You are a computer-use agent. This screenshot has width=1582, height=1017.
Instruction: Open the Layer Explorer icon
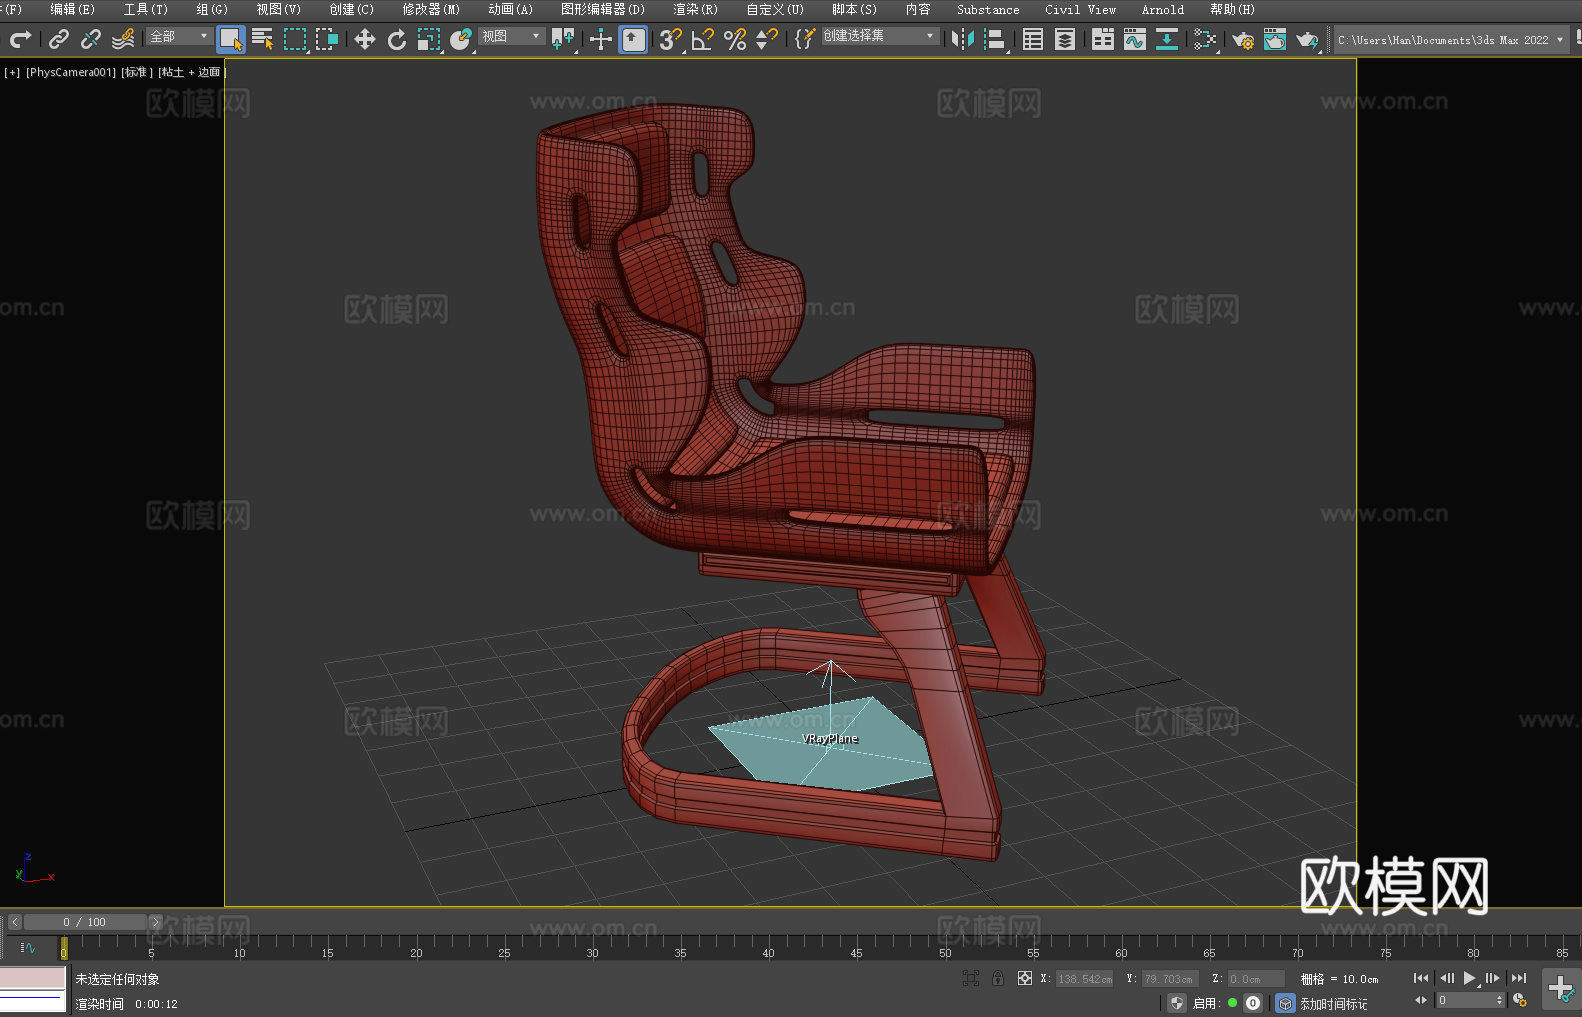(x=1065, y=39)
